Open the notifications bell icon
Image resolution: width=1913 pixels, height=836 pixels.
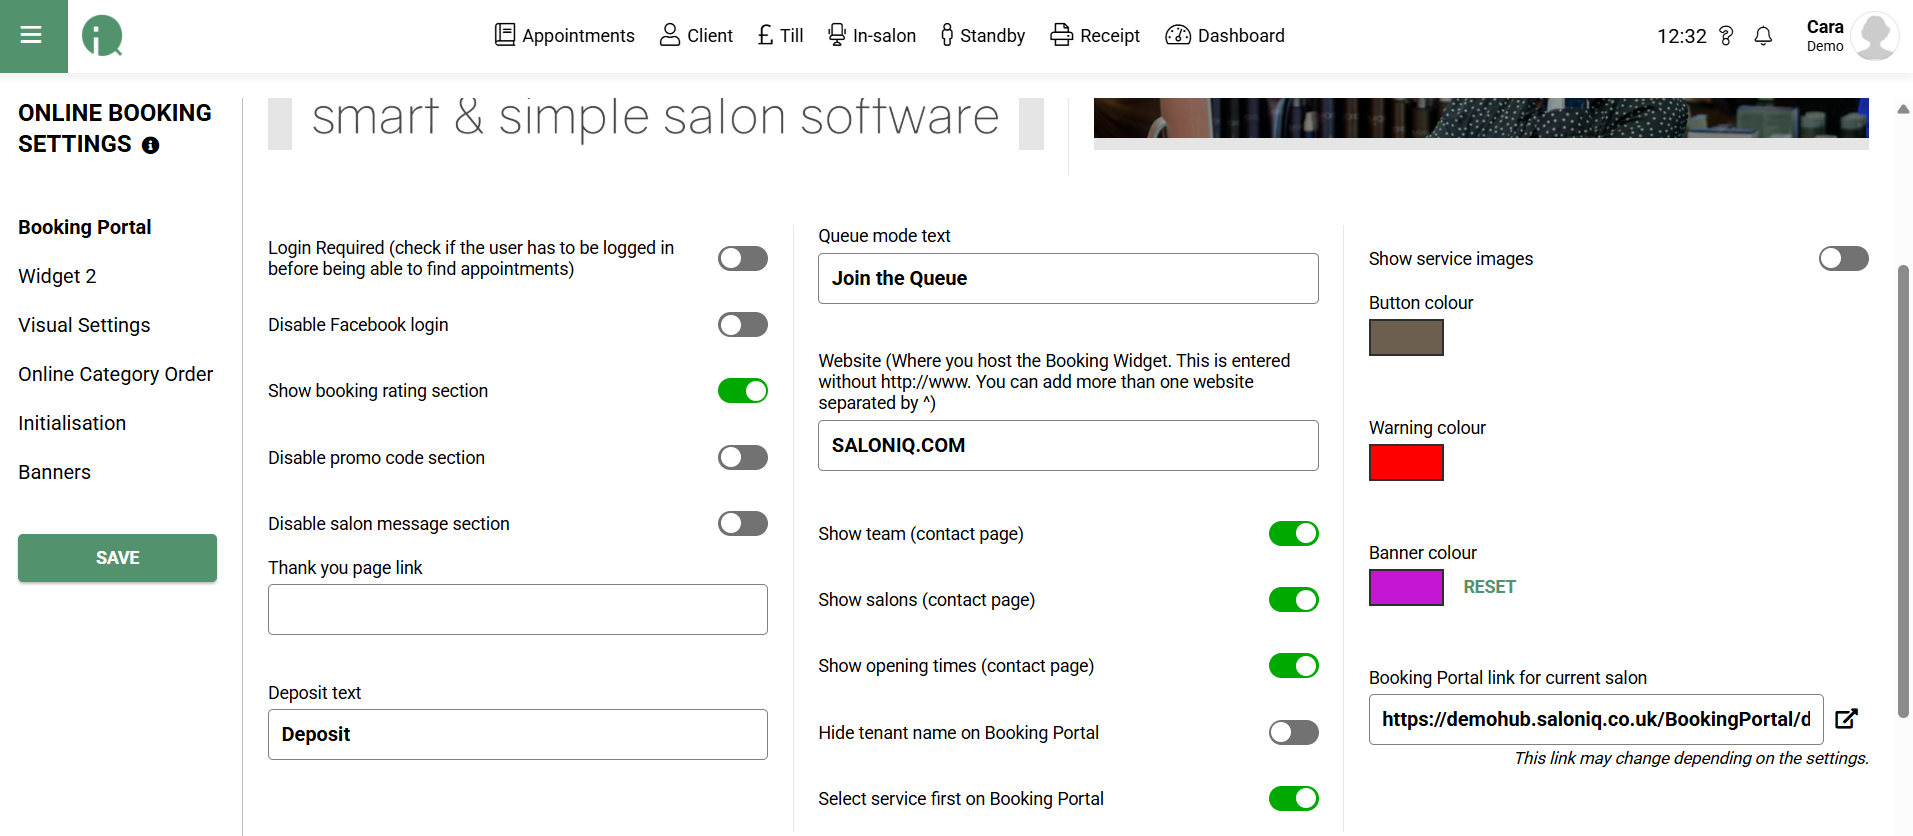[x=1763, y=36]
